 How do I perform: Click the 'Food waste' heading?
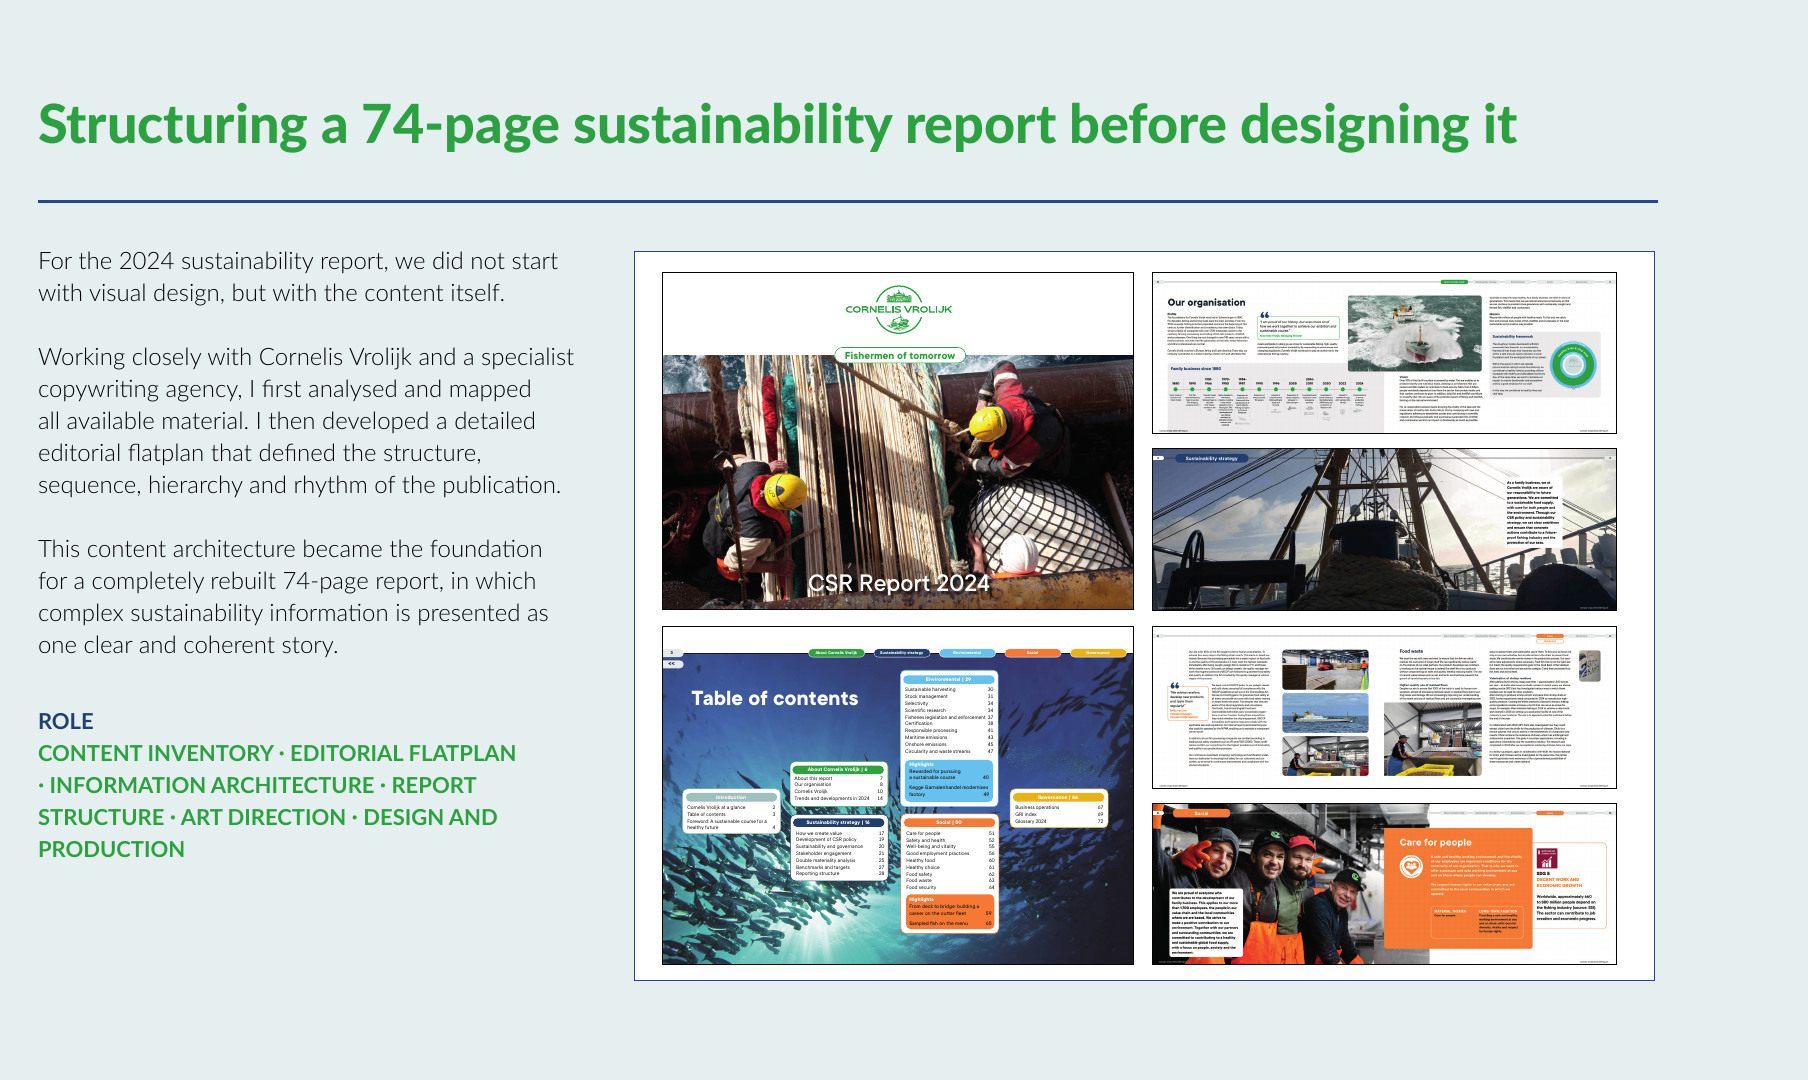tap(1411, 651)
